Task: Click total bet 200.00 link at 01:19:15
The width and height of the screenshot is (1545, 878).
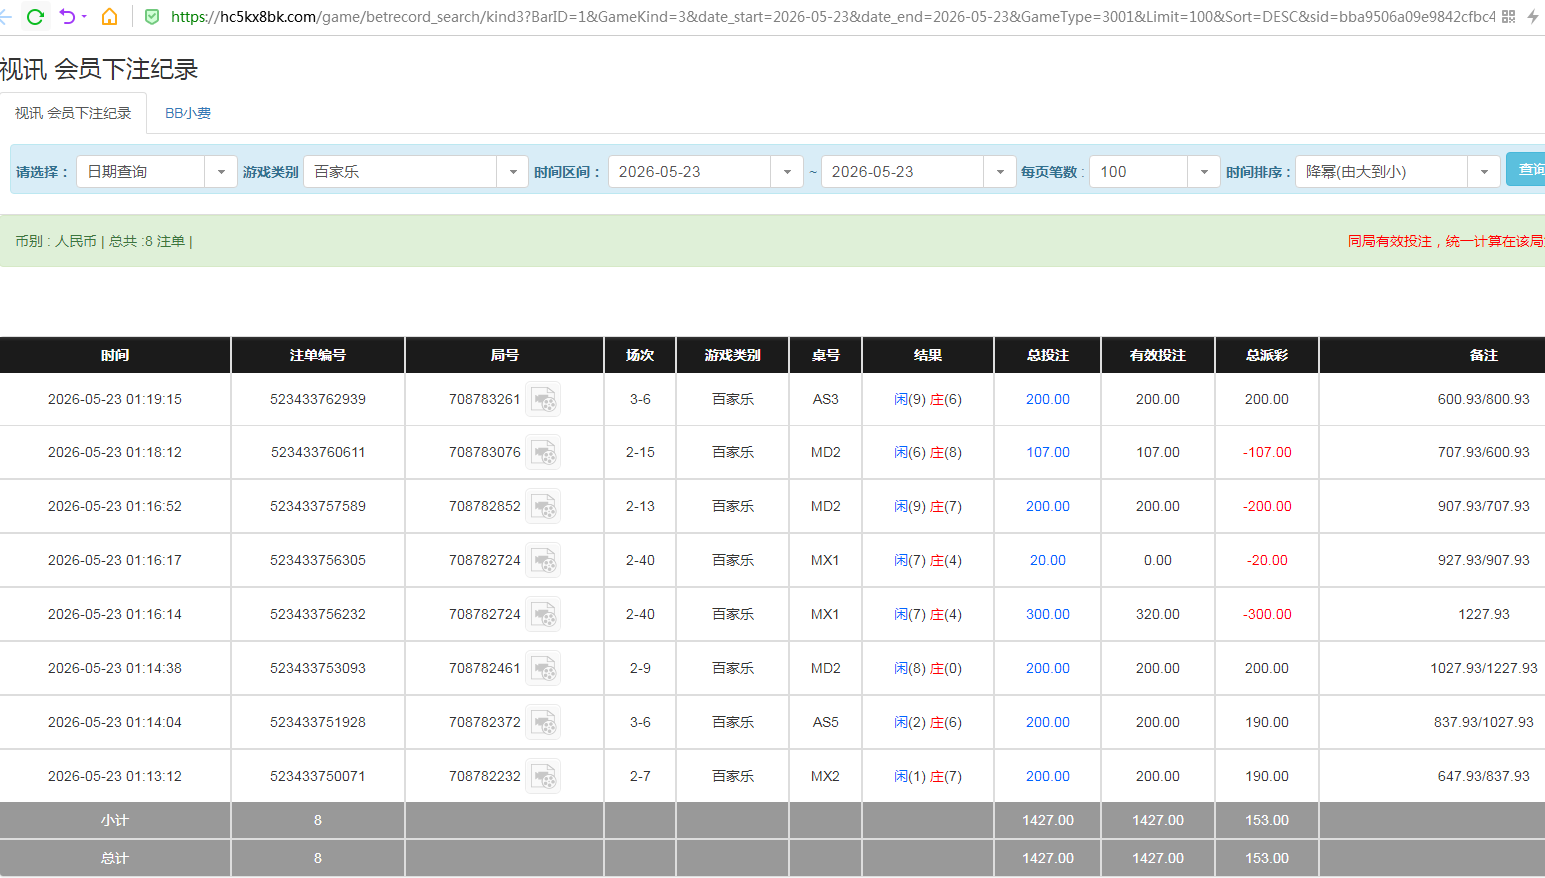Action: coord(1047,399)
